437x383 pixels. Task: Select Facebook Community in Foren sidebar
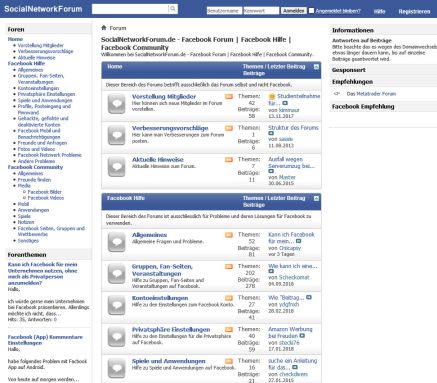(x=35, y=167)
